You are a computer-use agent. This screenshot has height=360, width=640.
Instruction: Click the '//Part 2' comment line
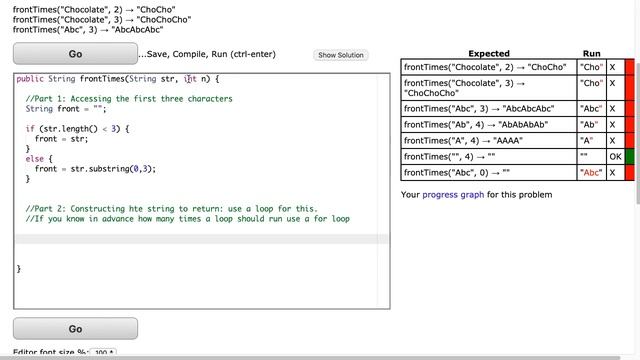(x=171, y=209)
